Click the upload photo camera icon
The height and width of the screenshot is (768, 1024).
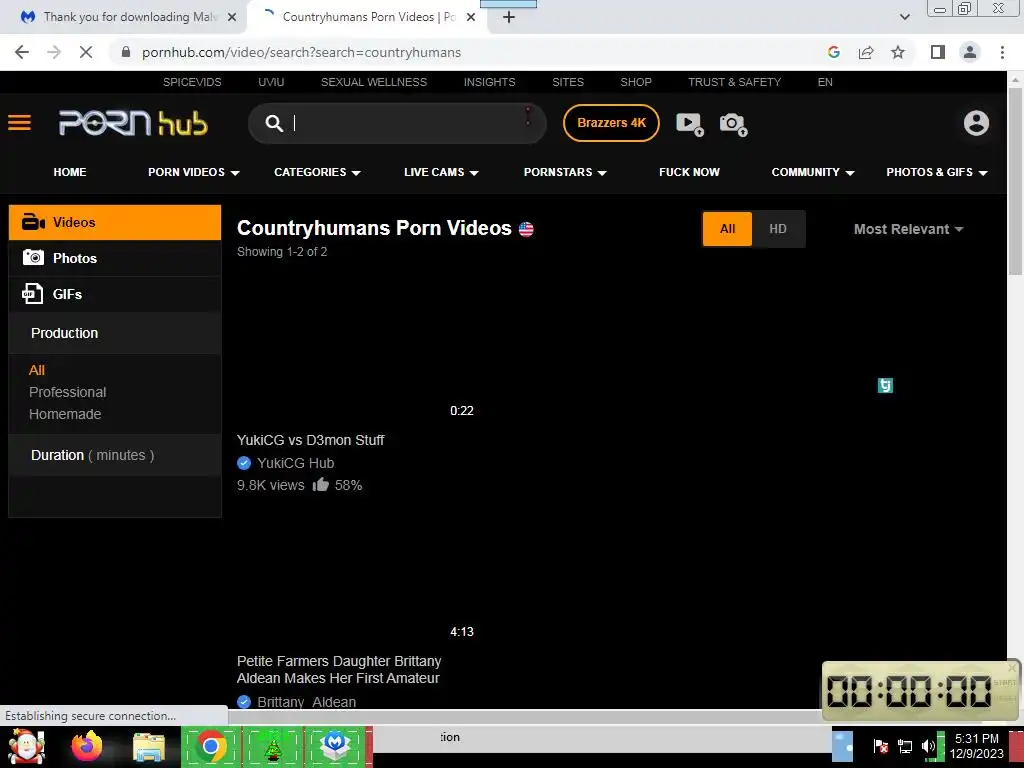[x=733, y=123]
